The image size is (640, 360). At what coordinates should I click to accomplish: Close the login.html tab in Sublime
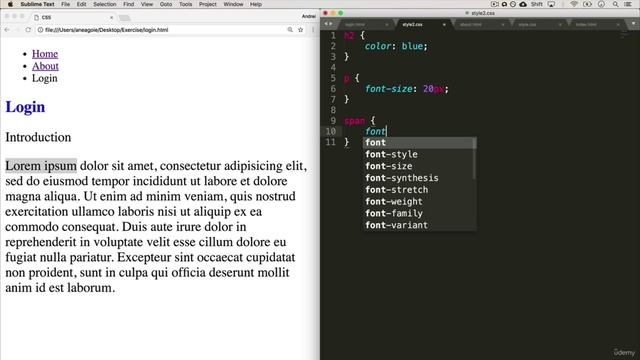[387, 24]
